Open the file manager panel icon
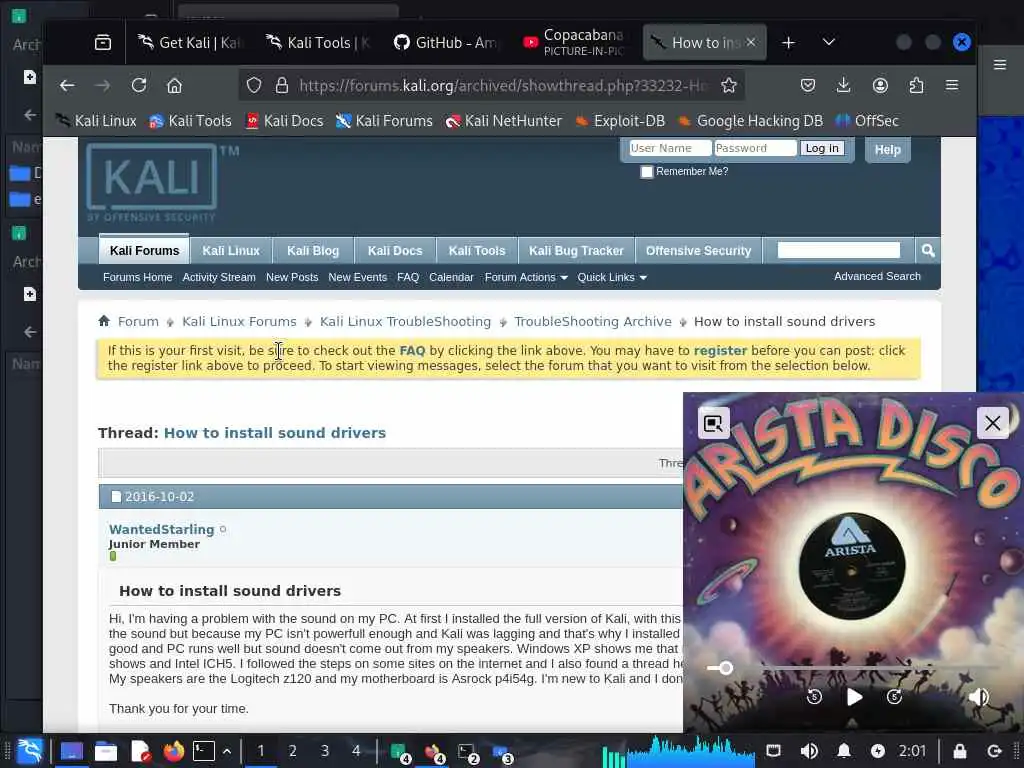 105,751
